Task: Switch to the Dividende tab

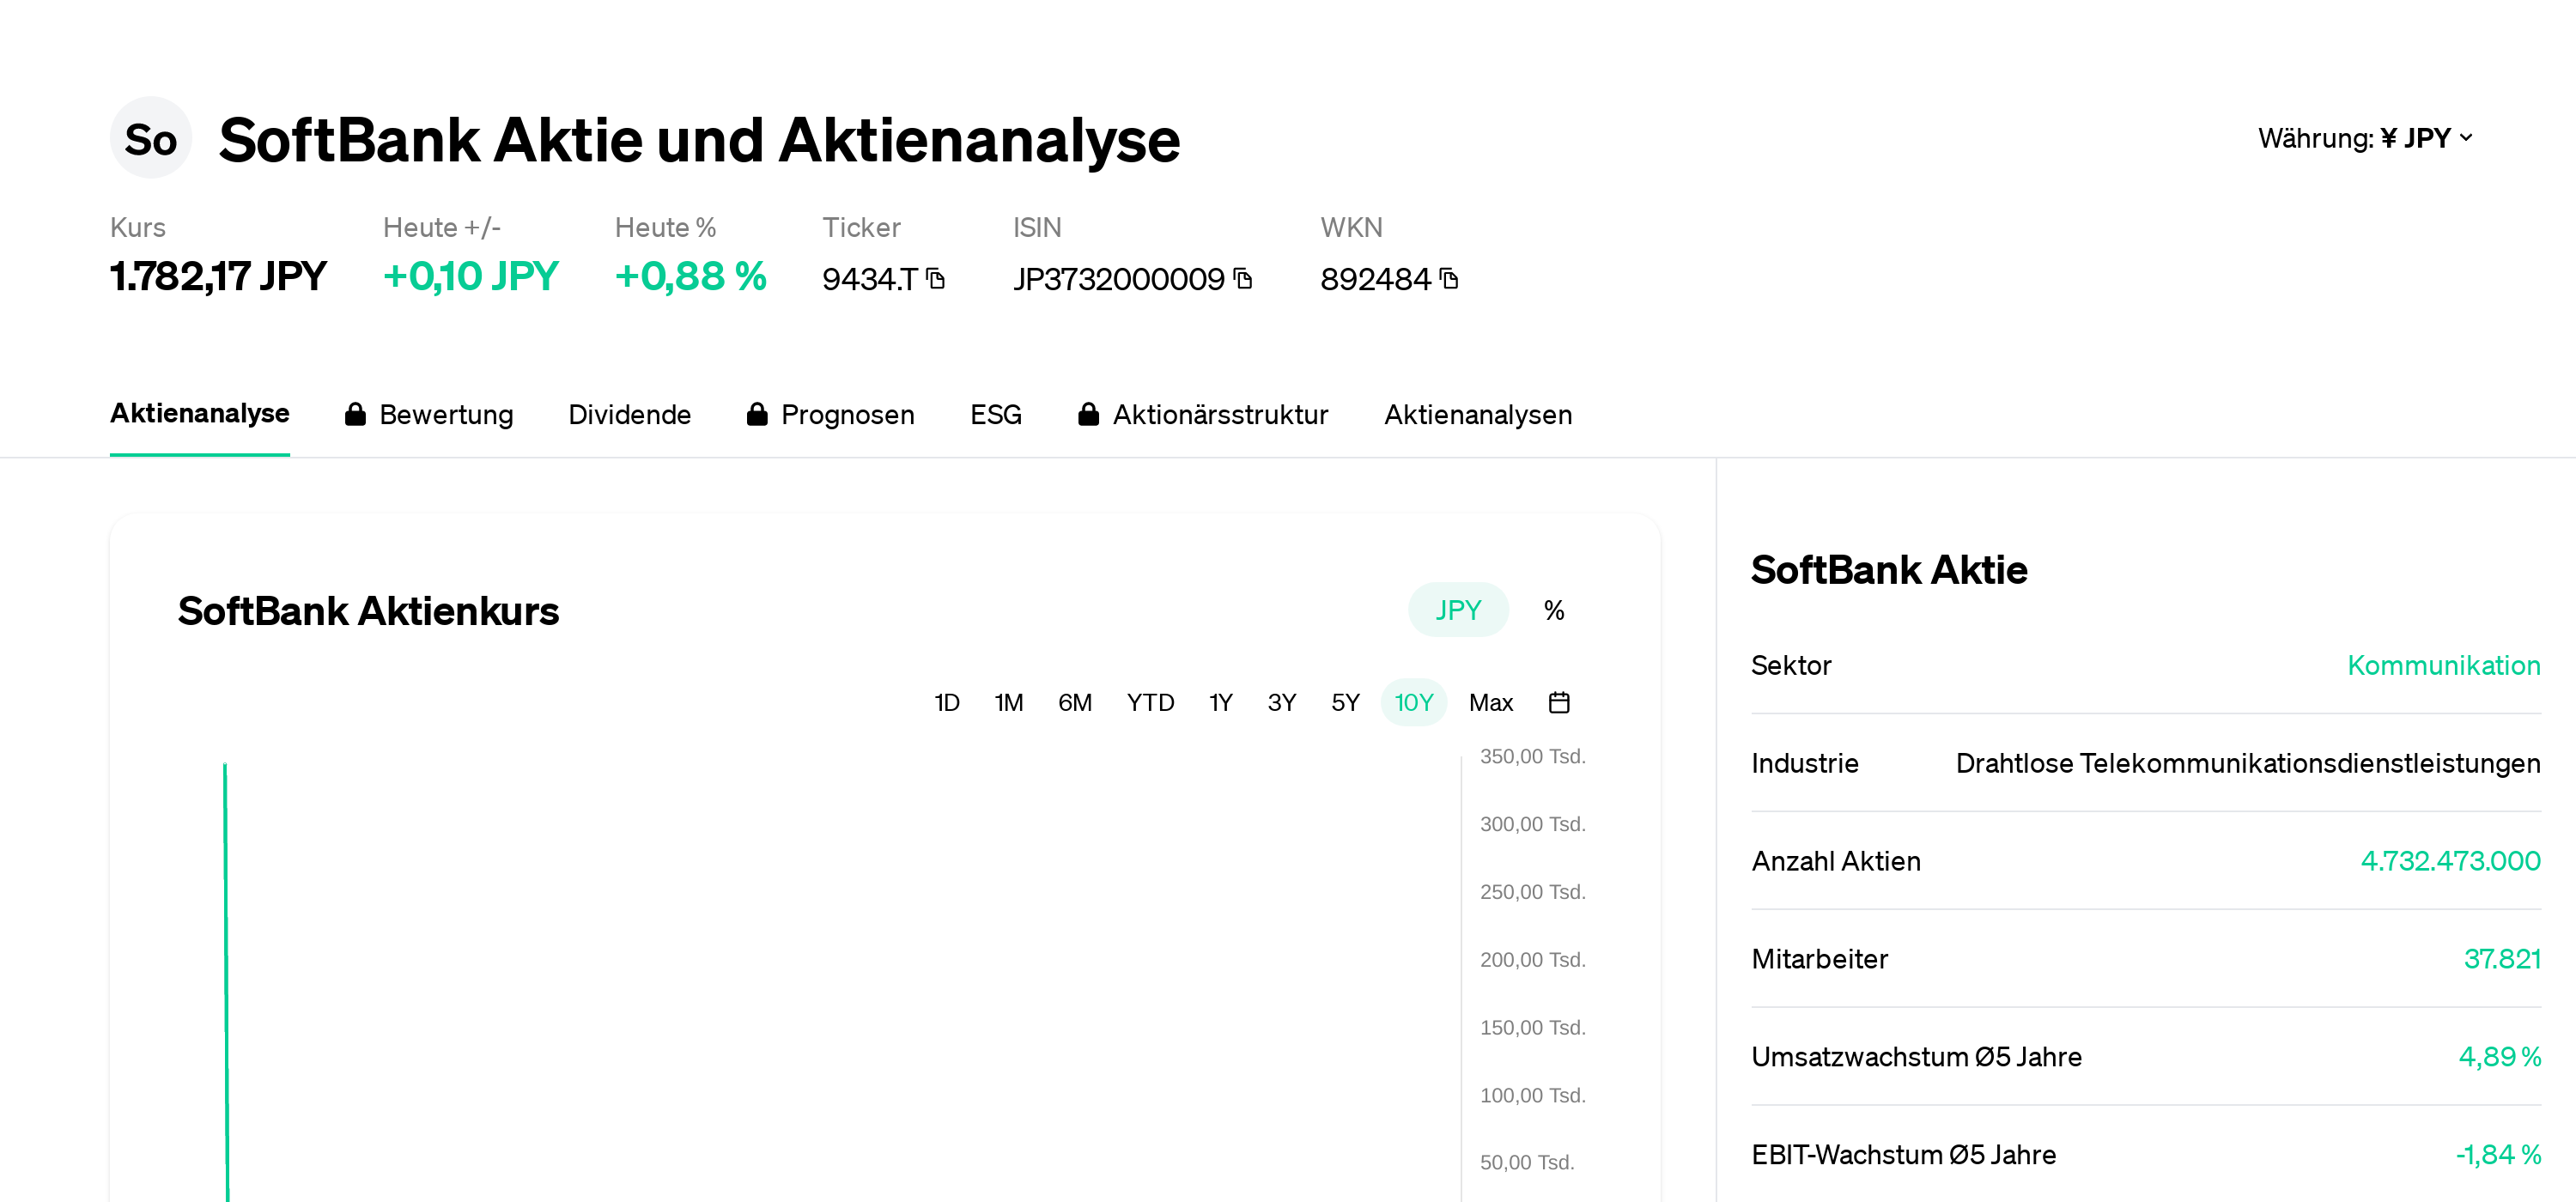Action: (x=629, y=415)
